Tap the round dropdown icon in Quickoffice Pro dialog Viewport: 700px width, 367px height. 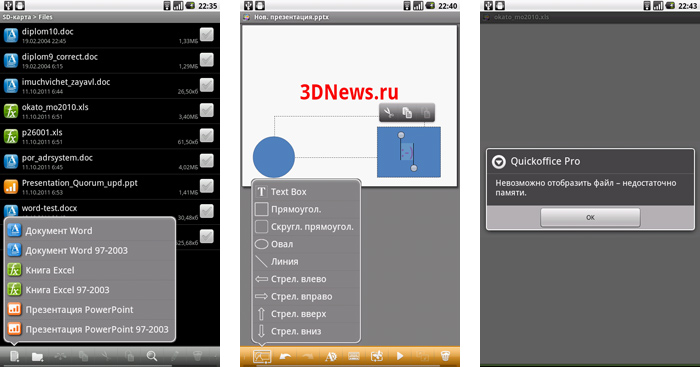(x=499, y=162)
